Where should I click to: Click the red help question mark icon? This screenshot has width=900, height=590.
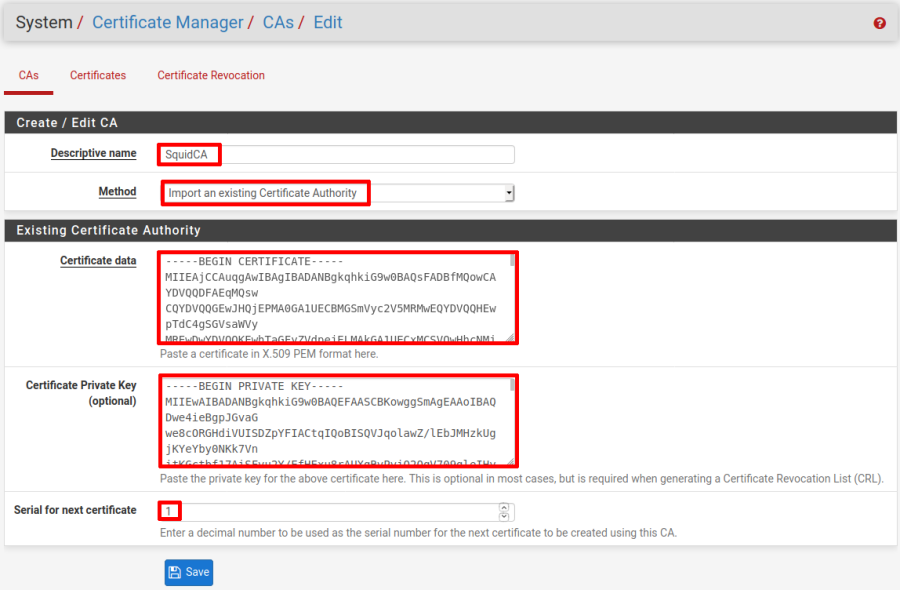click(879, 23)
